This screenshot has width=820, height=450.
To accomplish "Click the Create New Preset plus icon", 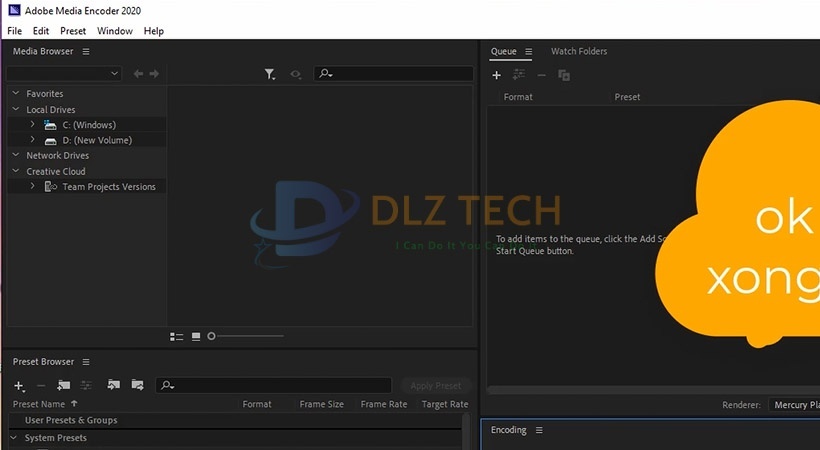I will pos(19,386).
